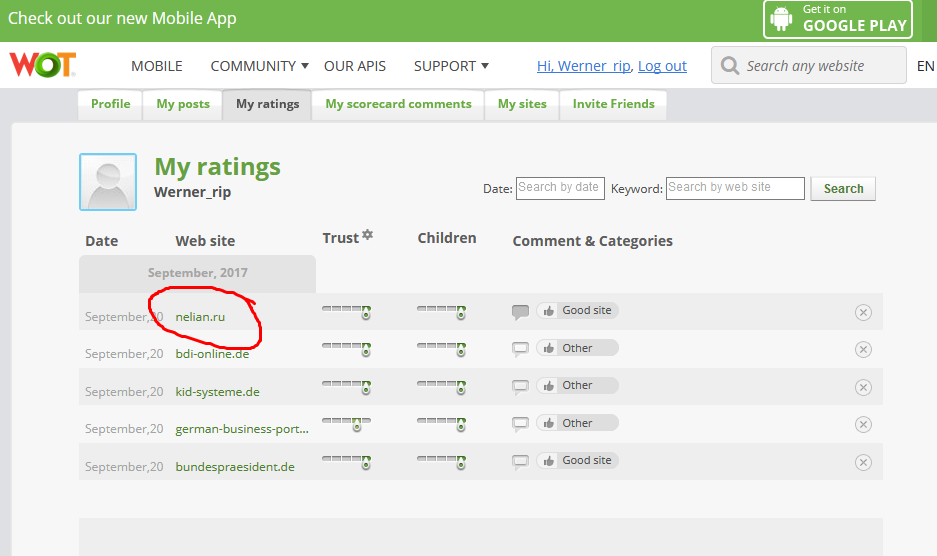Image resolution: width=937 pixels, height=556 pixels.
Task: Click the search magnifier icon
Action: pos(730,65)
